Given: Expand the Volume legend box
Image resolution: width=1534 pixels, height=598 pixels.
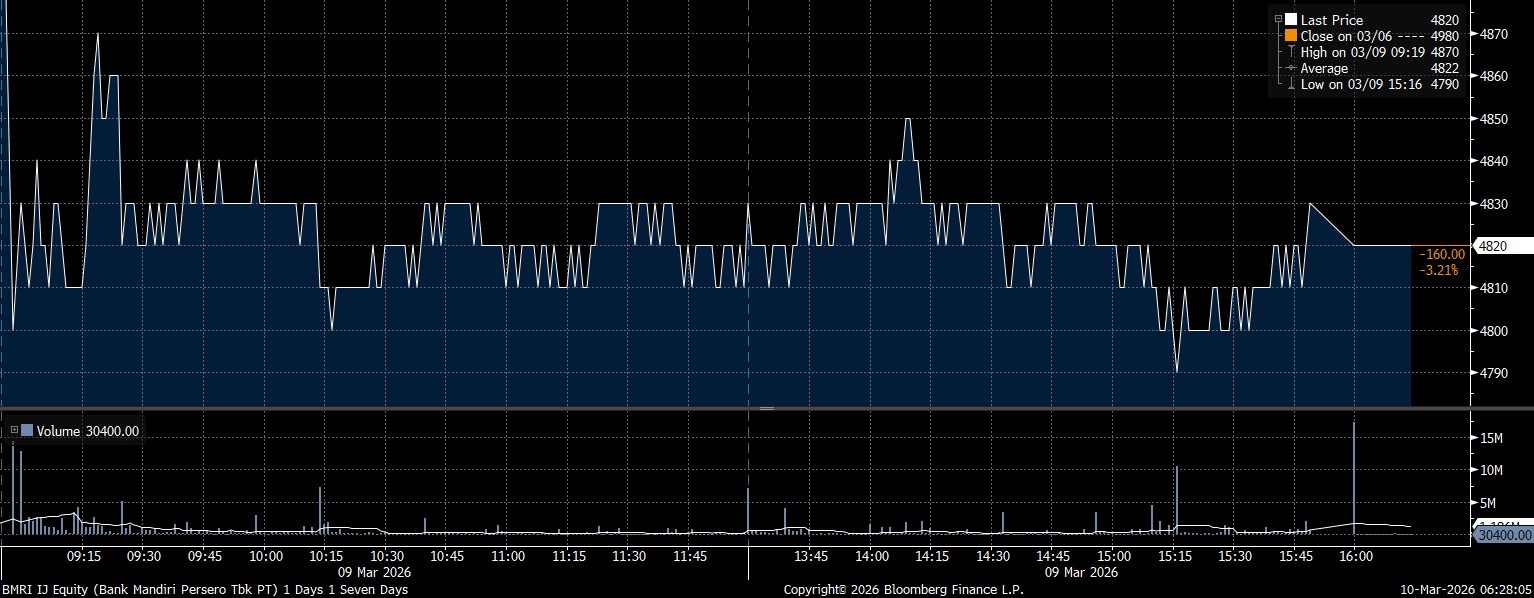Looking at the screenshot, I should (x=13, y=431).
